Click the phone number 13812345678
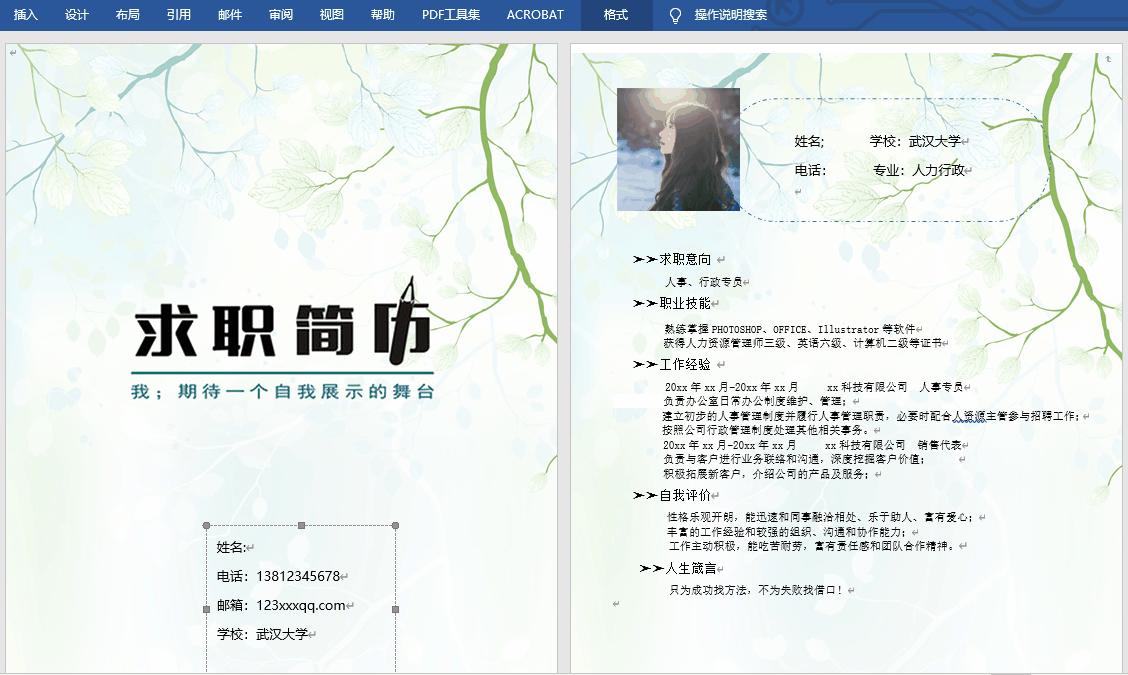This screenshot has height=675, width=1128. (300, 574)
